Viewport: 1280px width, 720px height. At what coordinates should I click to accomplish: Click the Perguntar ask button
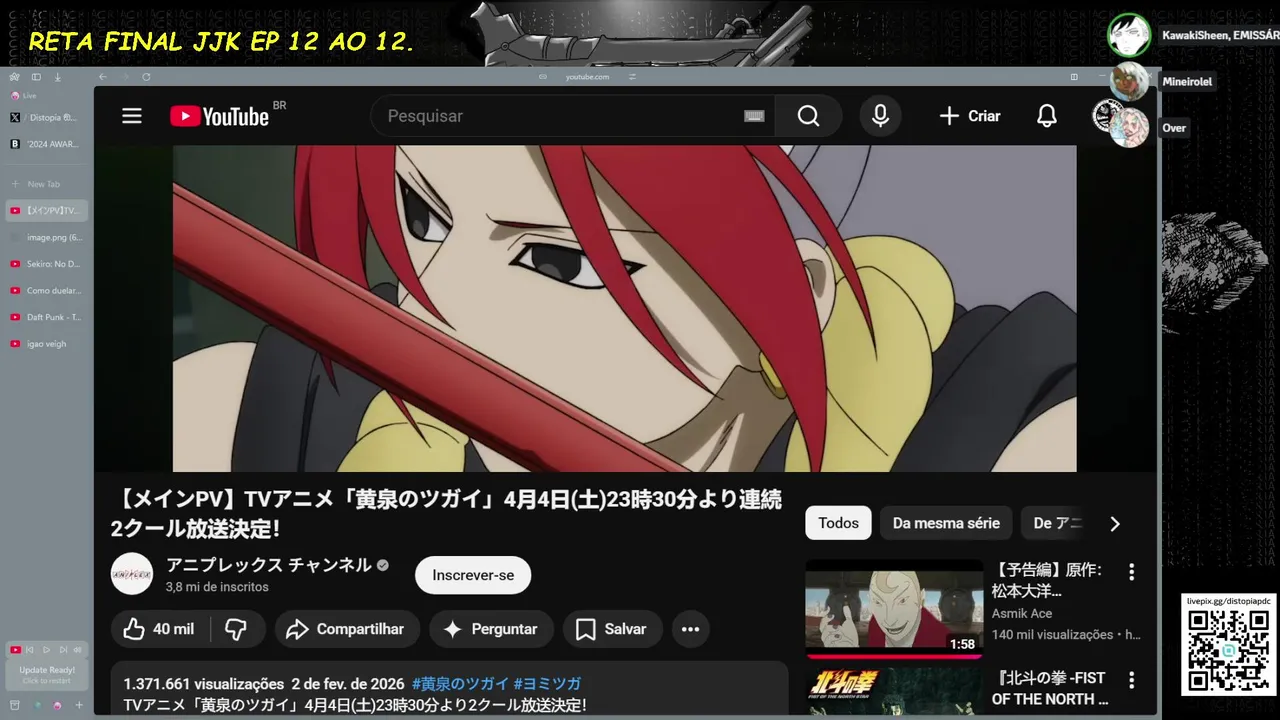pyautogui.click(x=491, y=629)
